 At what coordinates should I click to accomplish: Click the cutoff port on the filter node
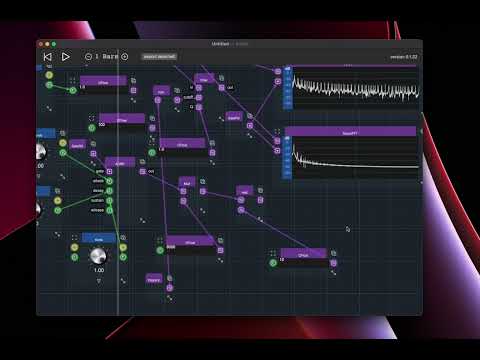(x=199, y=97)
